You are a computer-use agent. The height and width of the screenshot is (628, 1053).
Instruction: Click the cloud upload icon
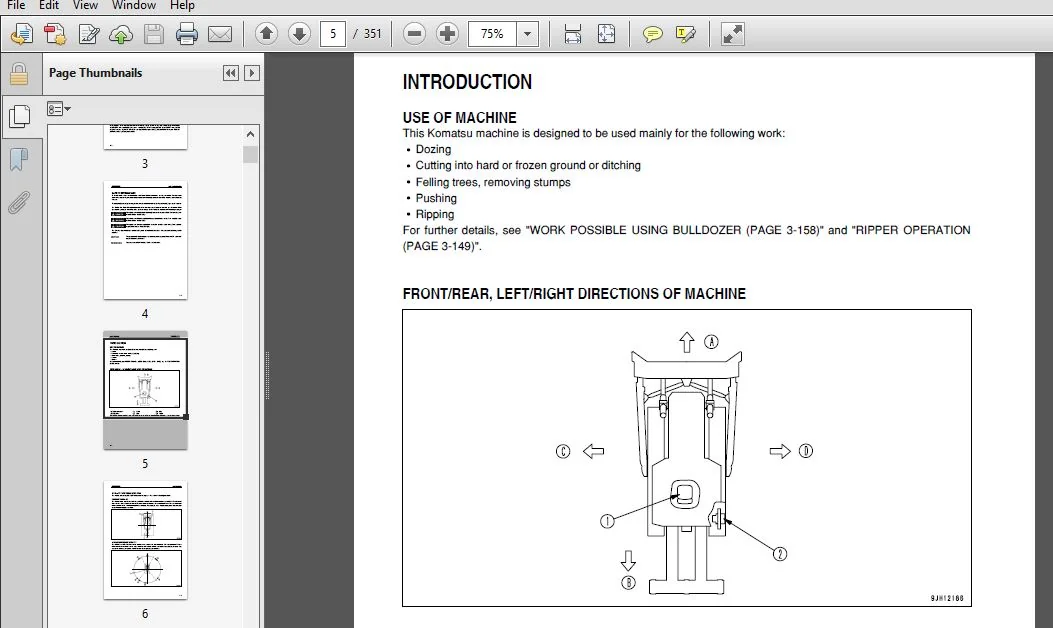[121, 34]
